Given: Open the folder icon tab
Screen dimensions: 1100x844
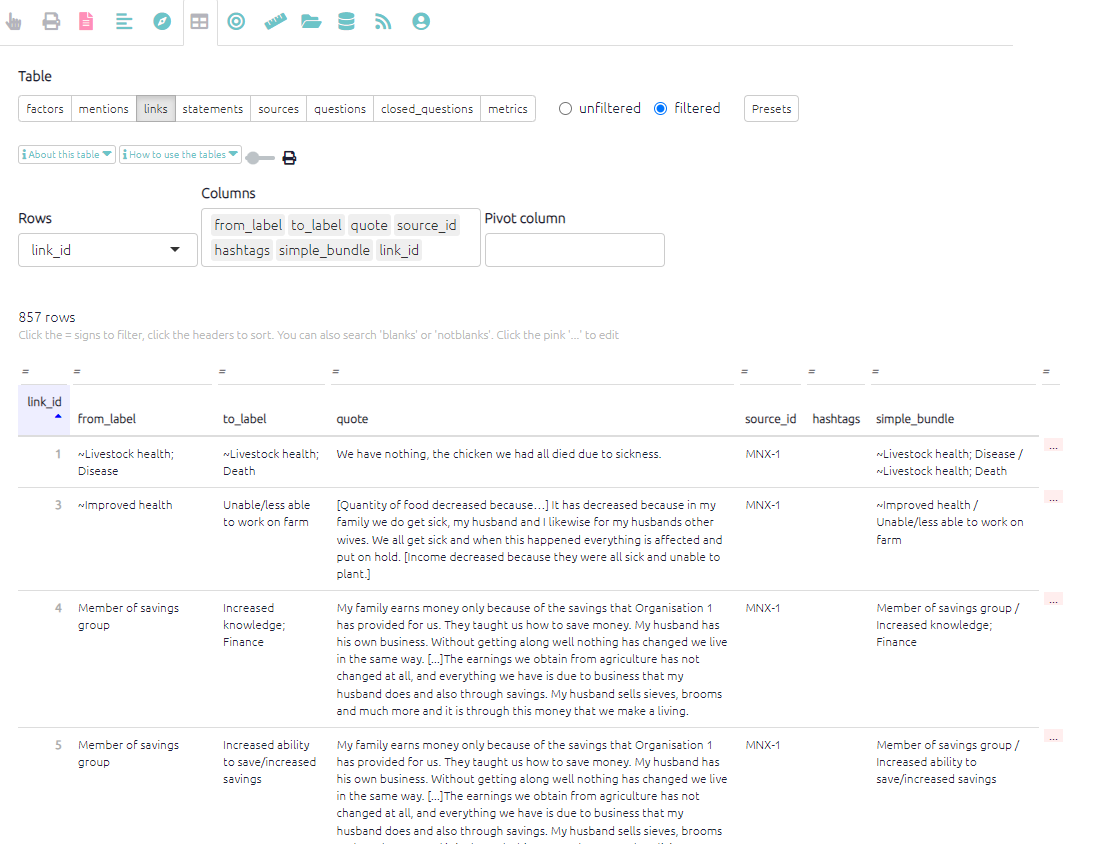Looking at the screenshot, I should click(311, 21).
